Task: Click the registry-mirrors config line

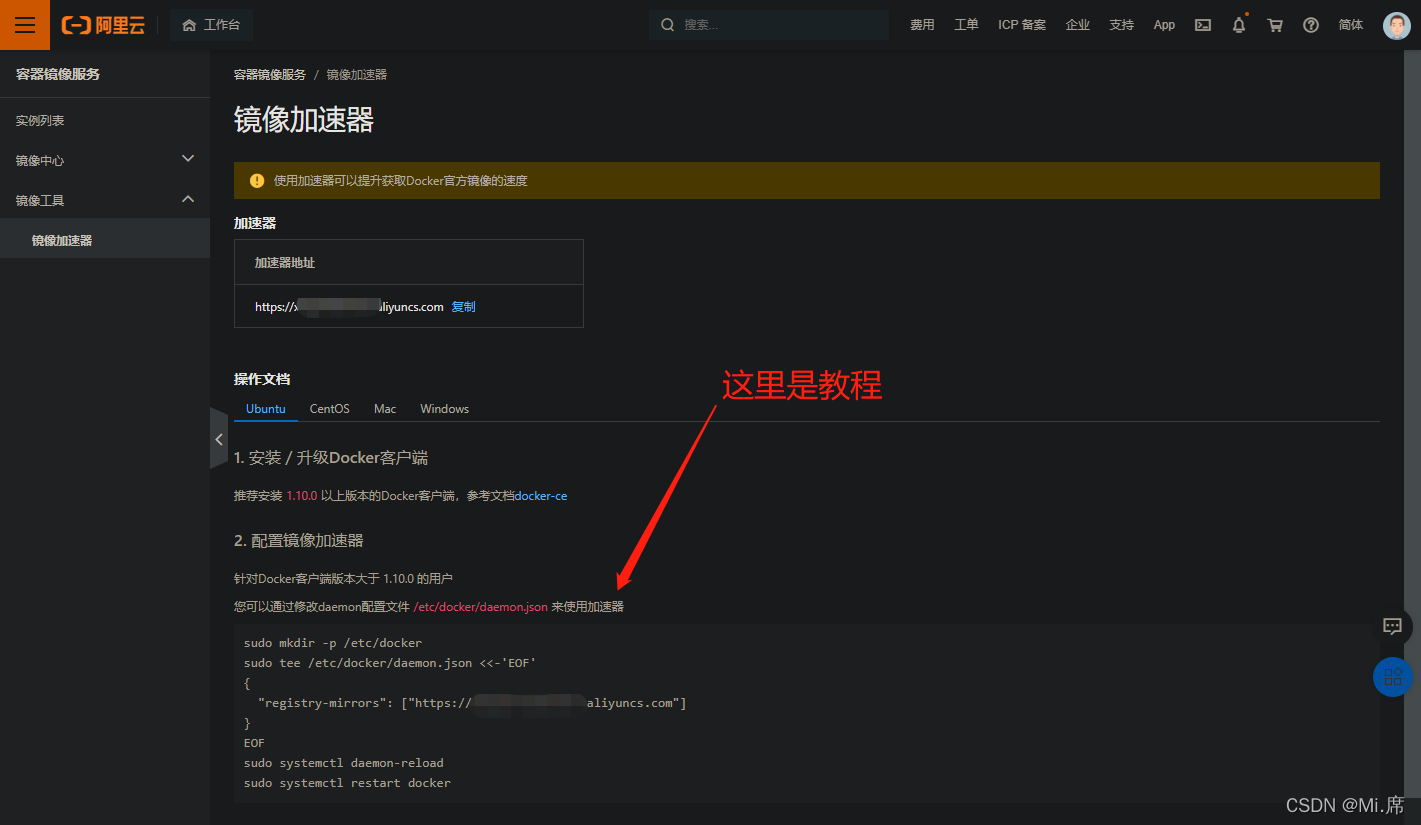Action: [472, 703]
